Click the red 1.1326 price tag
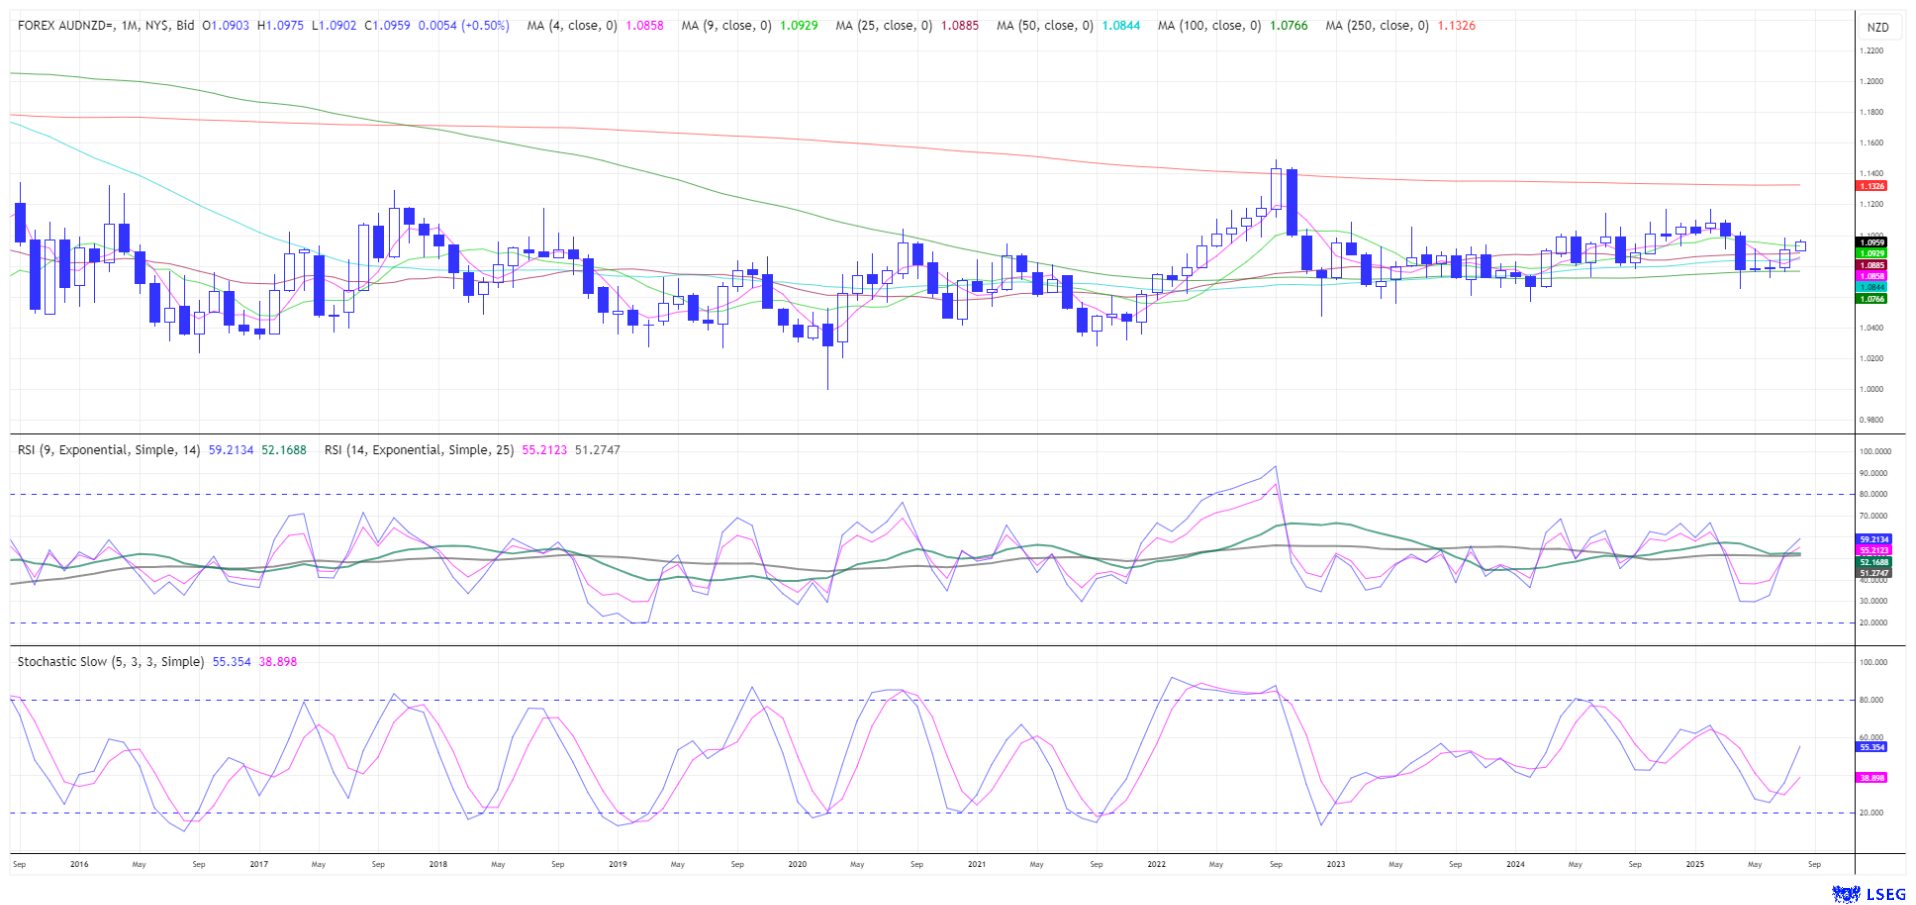Image resolution: width=1916 pixels, height=905 pixels. click(x=1871, y=186)
